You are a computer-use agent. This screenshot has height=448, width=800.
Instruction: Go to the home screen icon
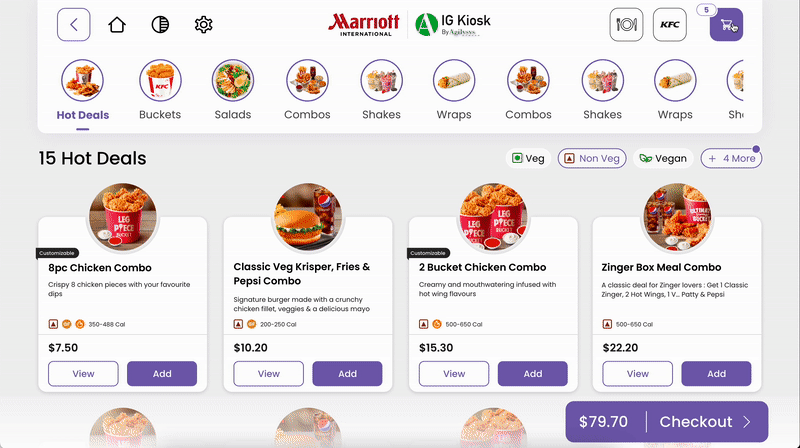tap(117, 24)
